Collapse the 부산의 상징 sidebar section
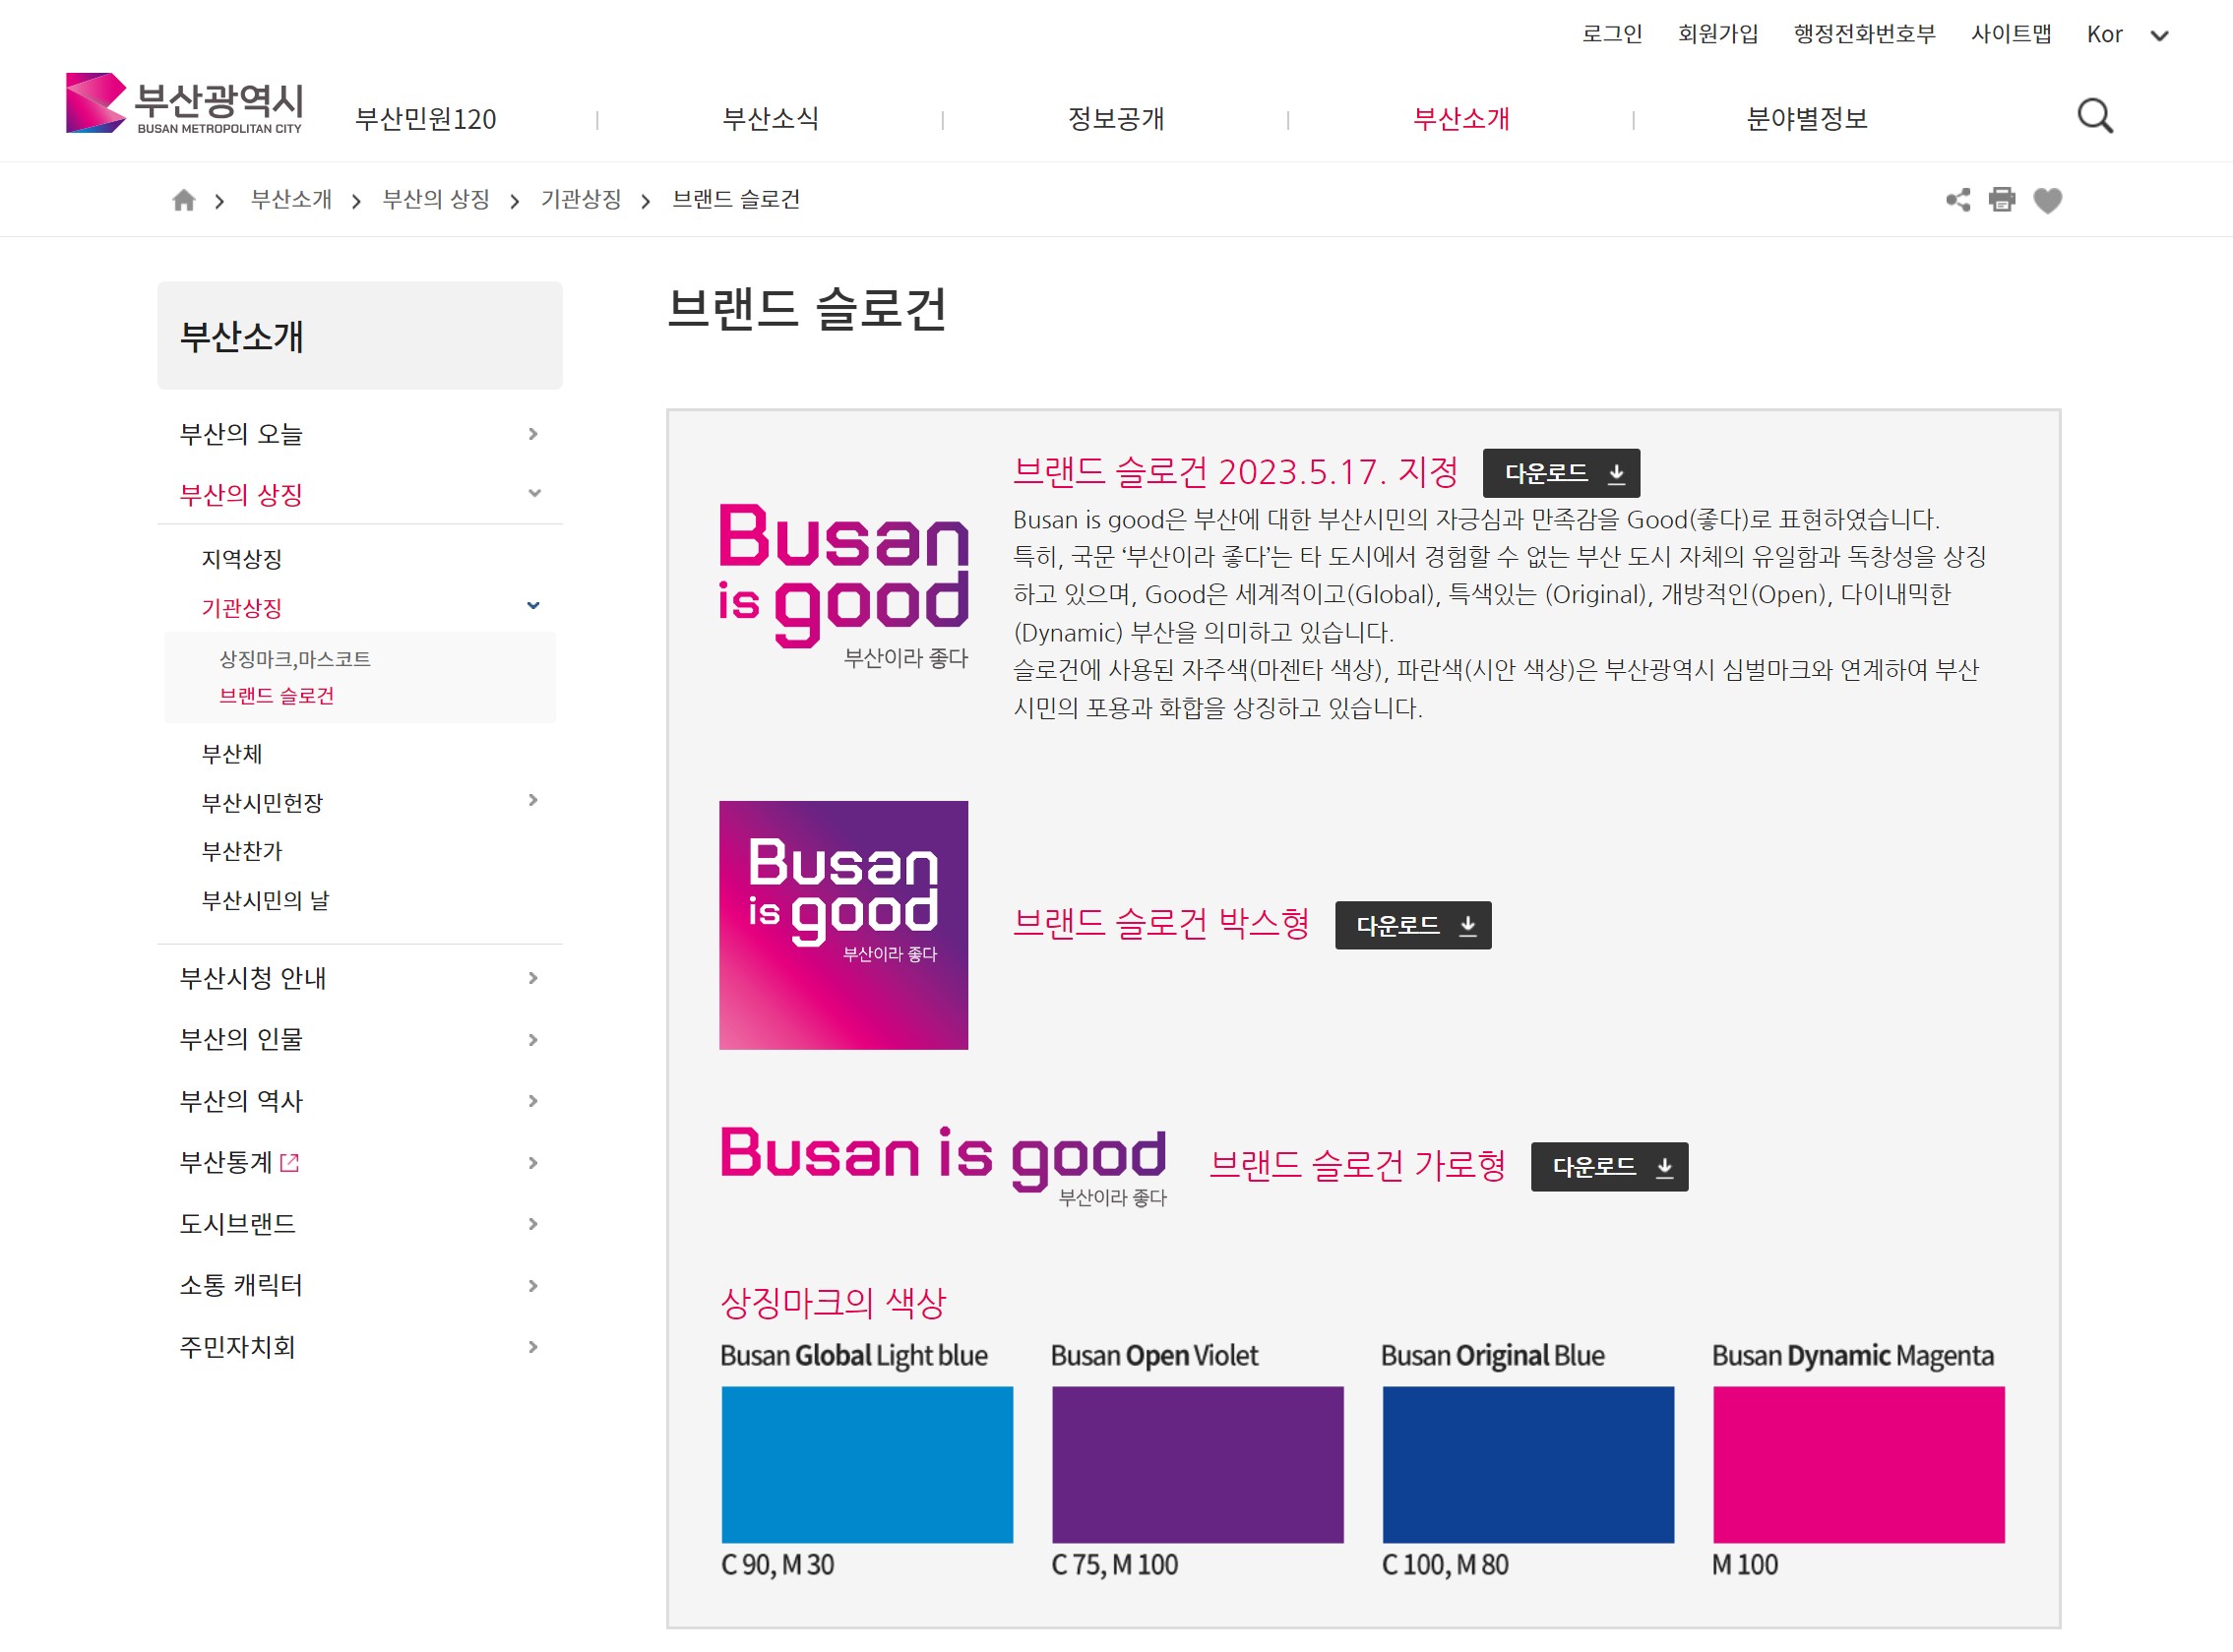 [534, 493]
